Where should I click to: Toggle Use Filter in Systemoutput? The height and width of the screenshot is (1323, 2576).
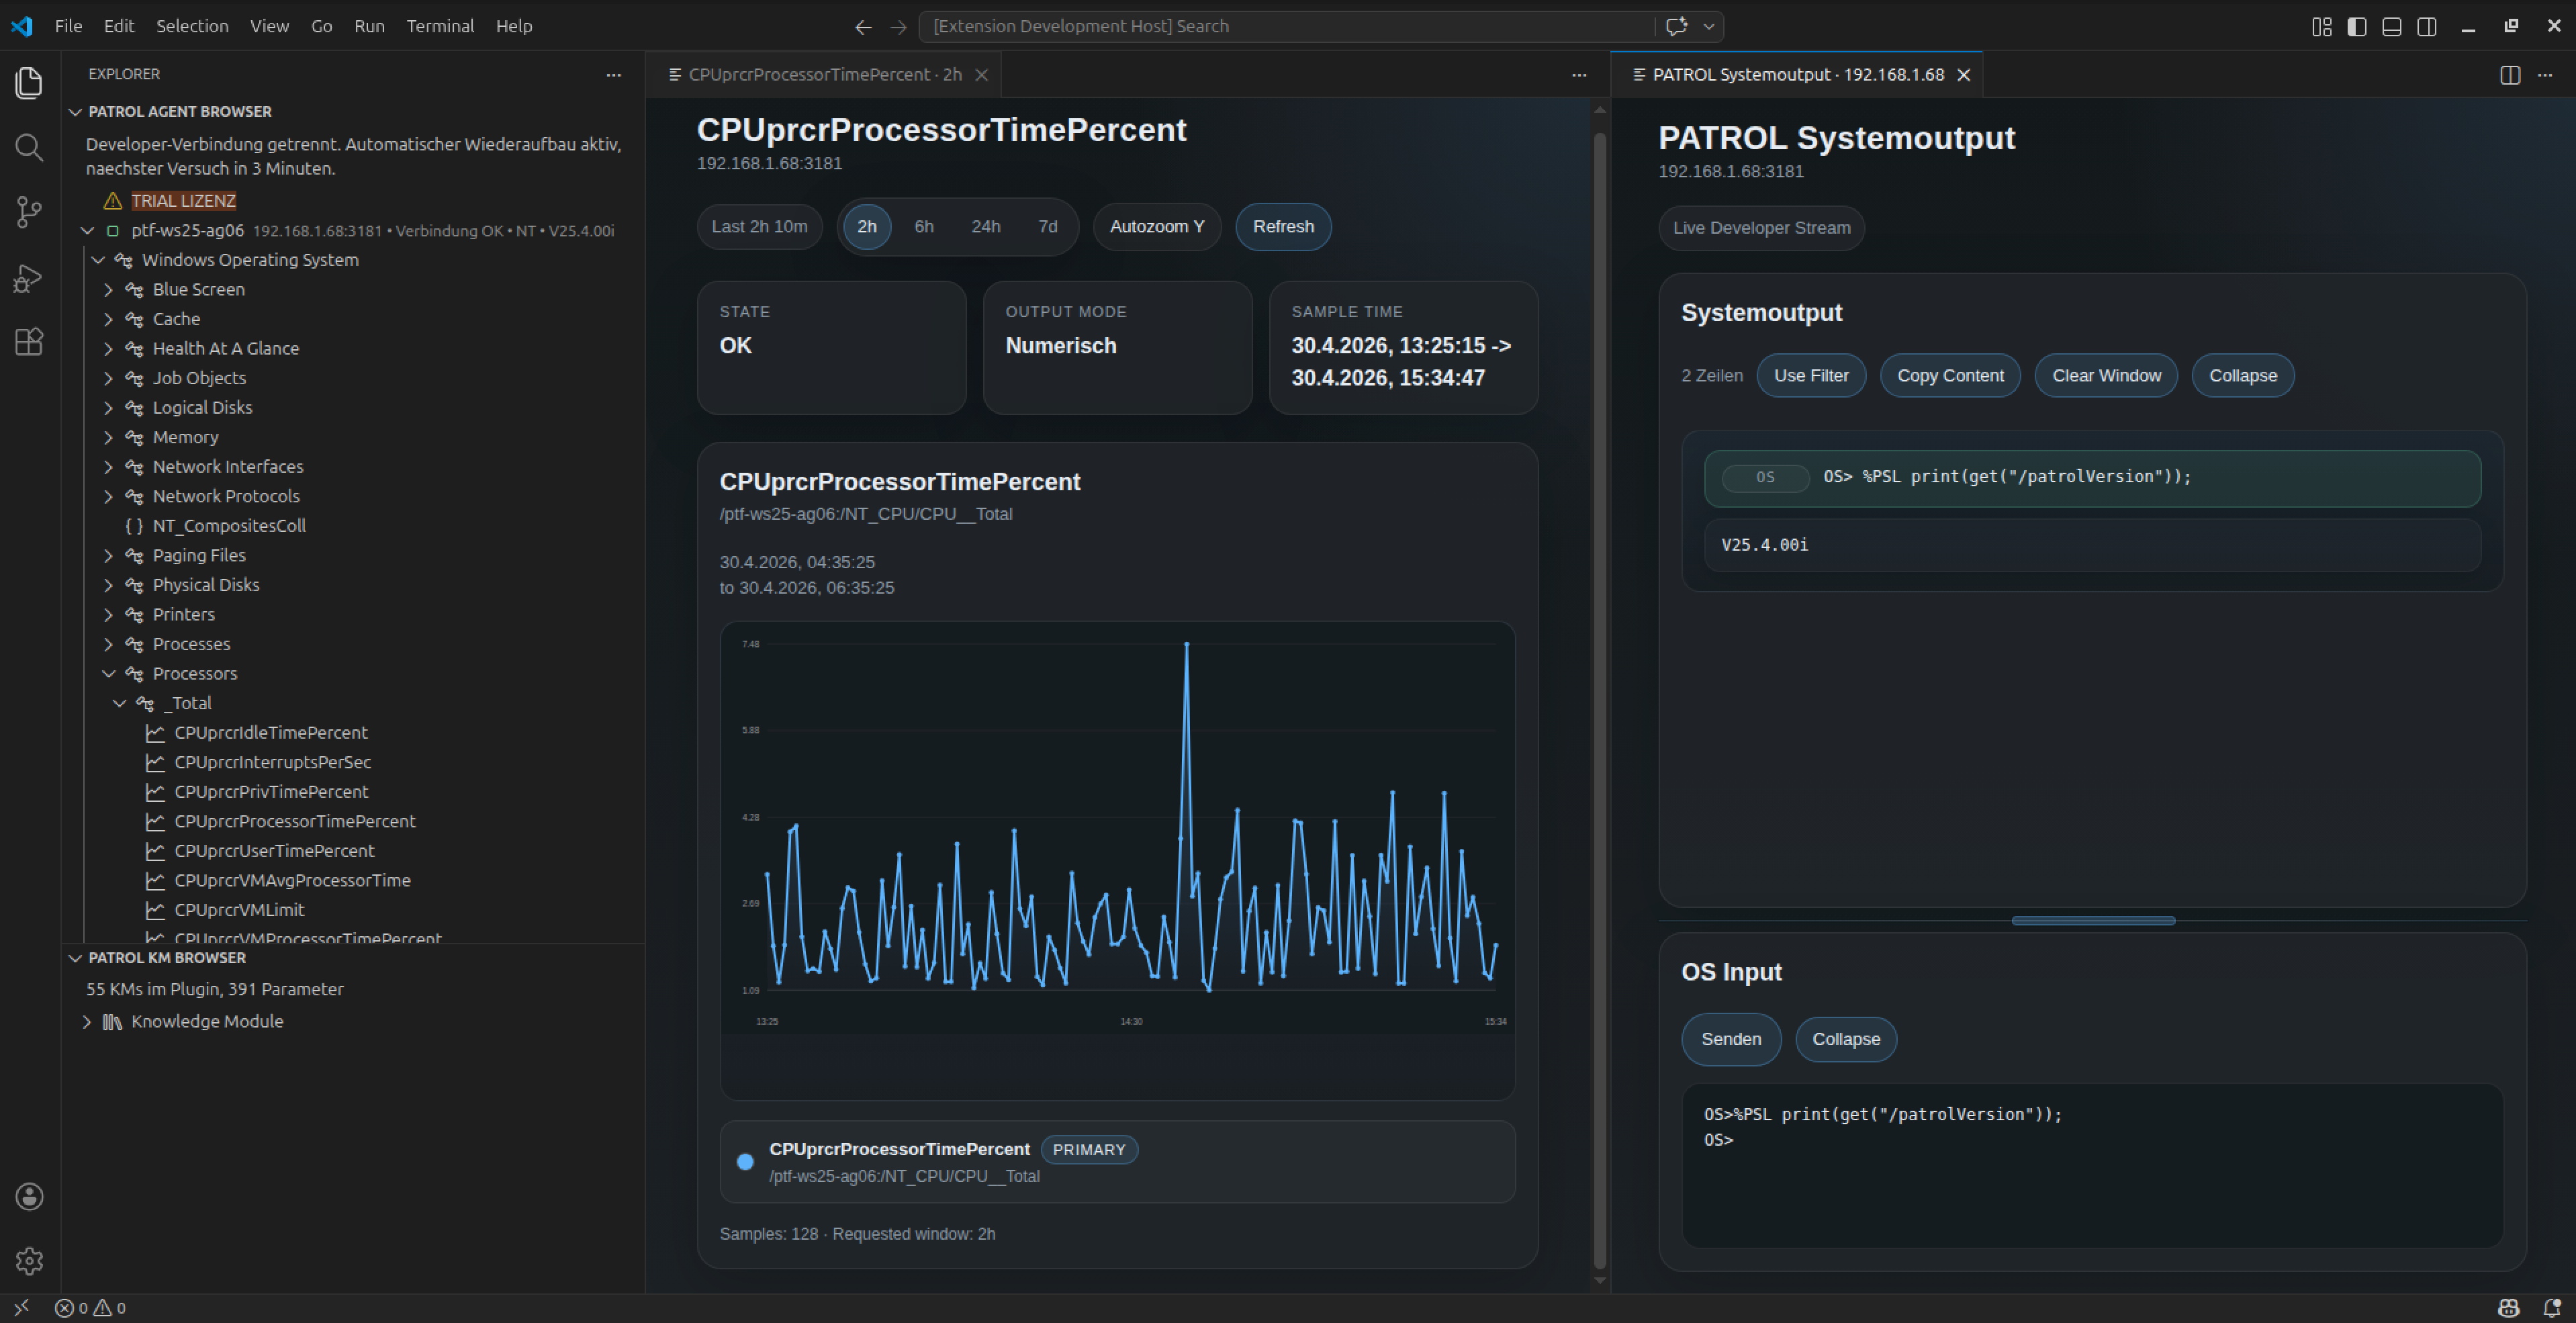(1810, 376)
